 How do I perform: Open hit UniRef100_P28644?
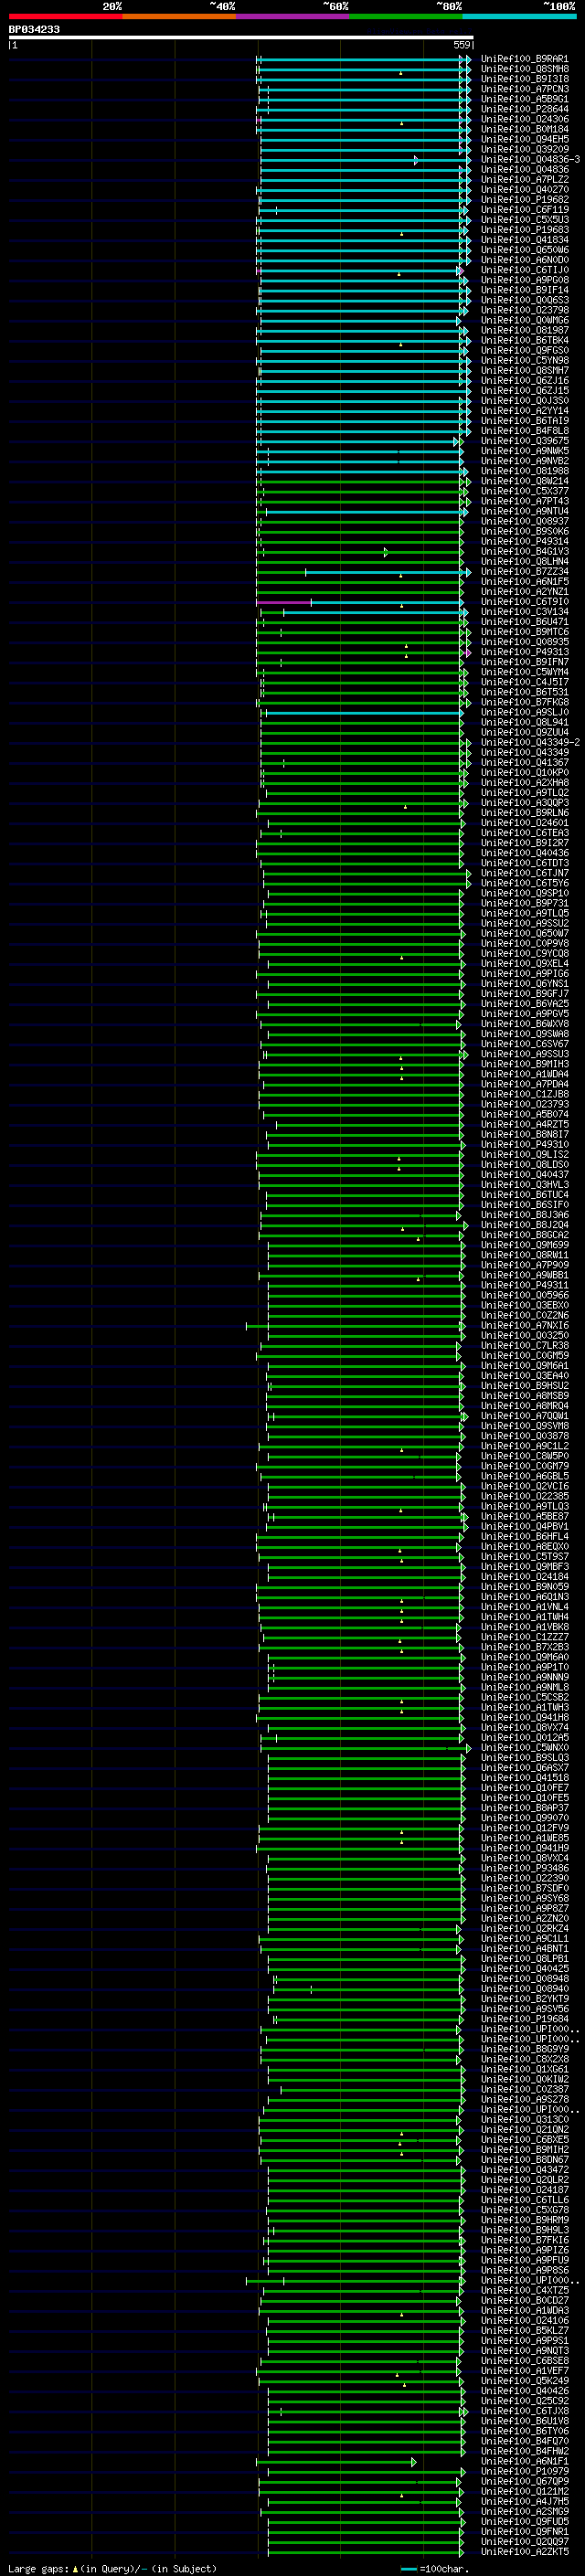click(x=525, y=109)
